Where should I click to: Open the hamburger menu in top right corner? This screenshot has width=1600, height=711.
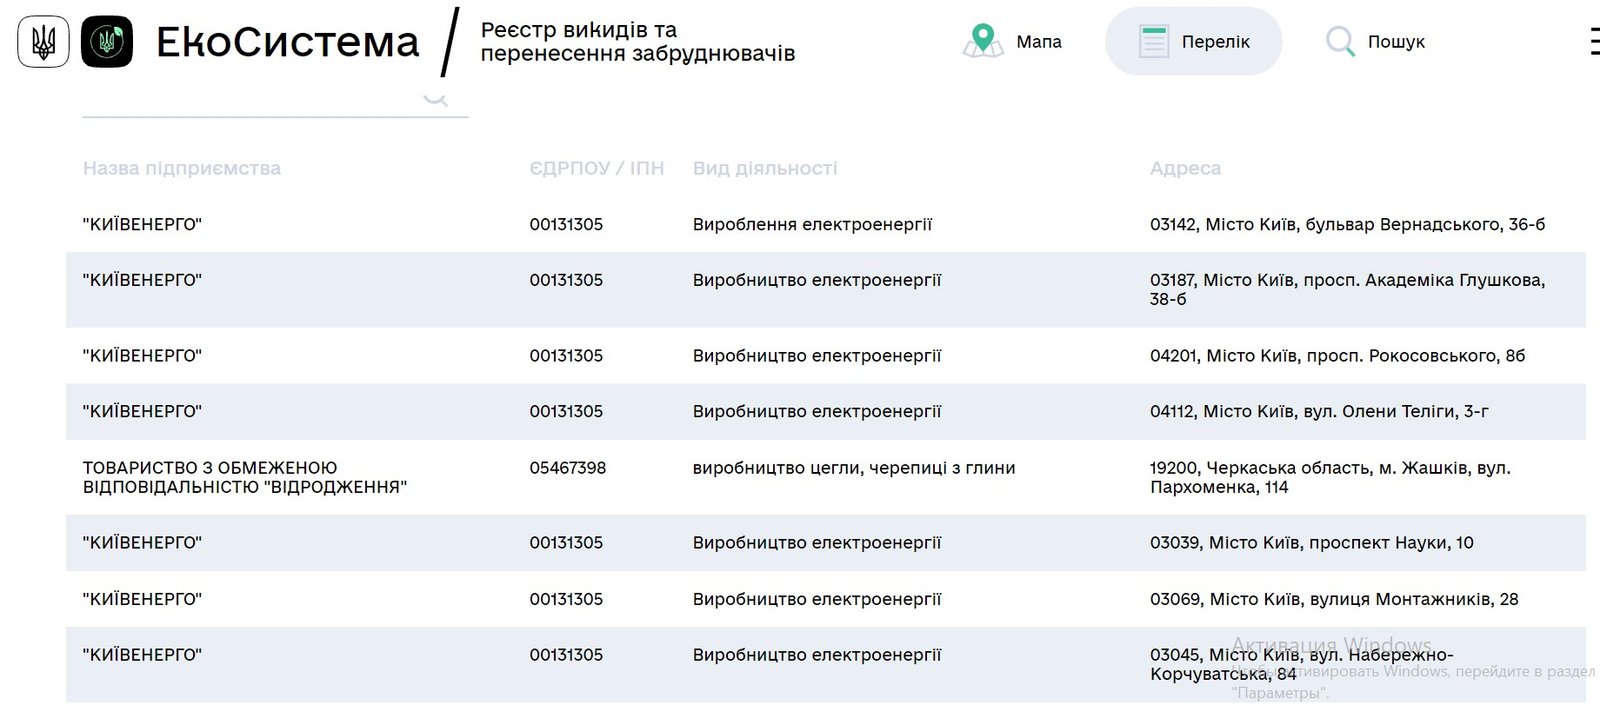pos(1593,42)
